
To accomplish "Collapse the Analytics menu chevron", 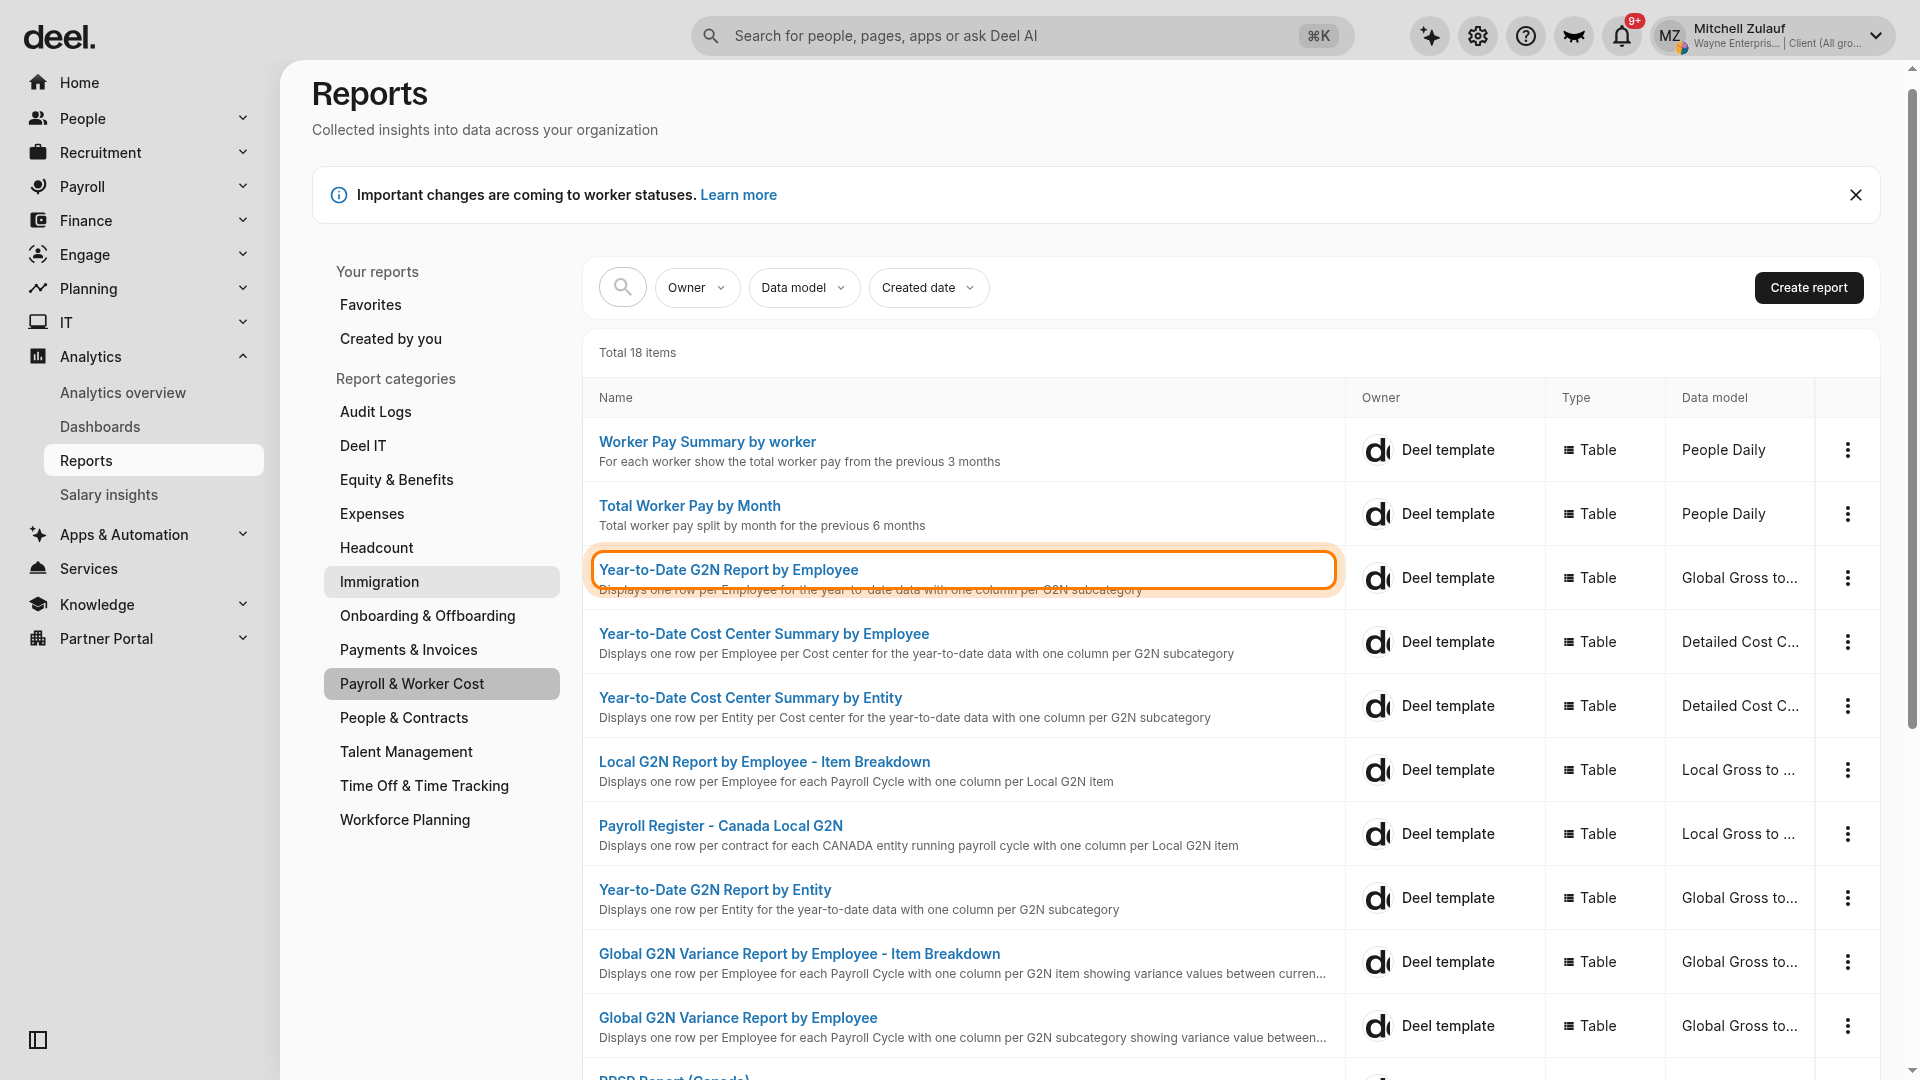I will pyautogui.click(x=243, y=357).
